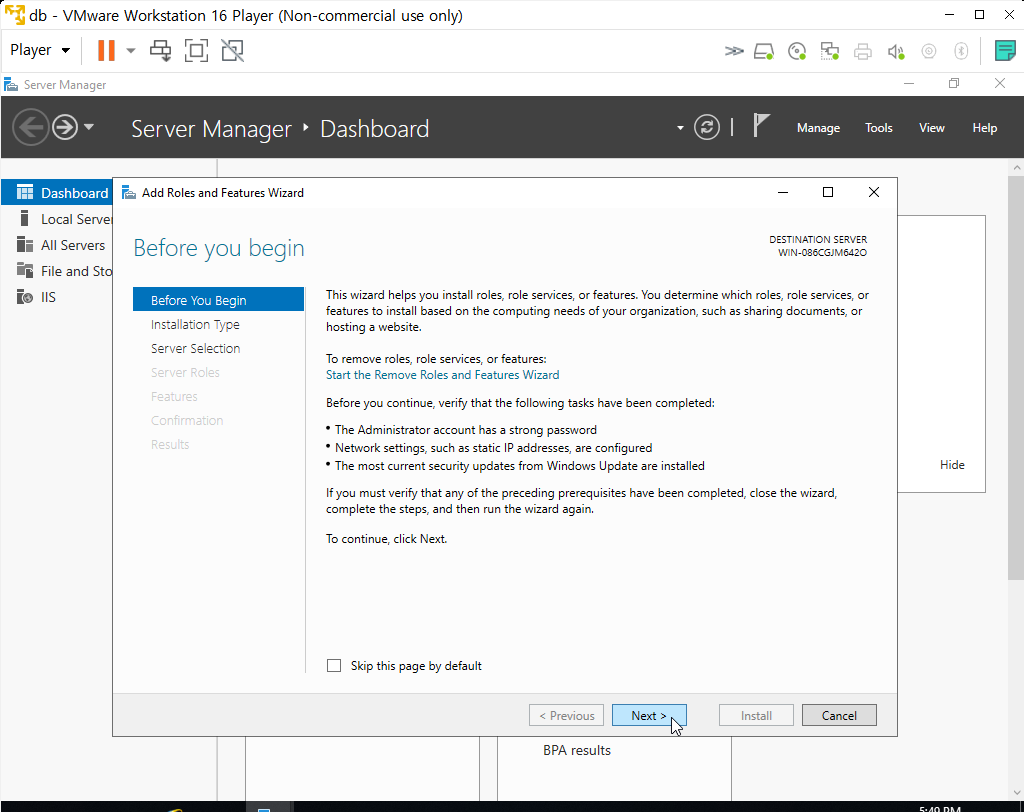Click the sound card device icon
This screenshot has height=812, width=1024.
click(x=896, y=51)
